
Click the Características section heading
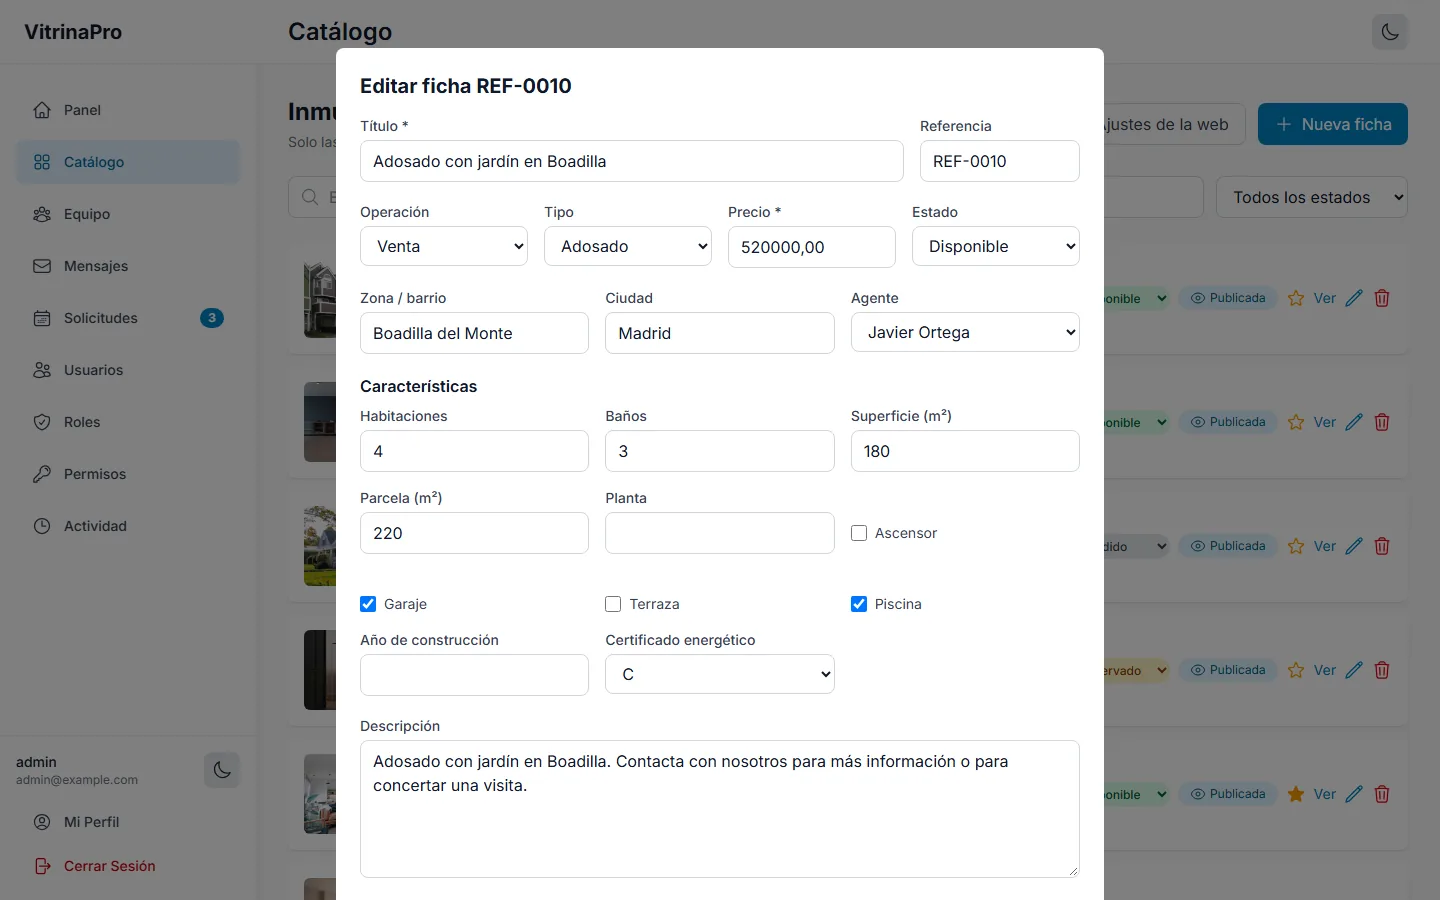tap(418, 386)
